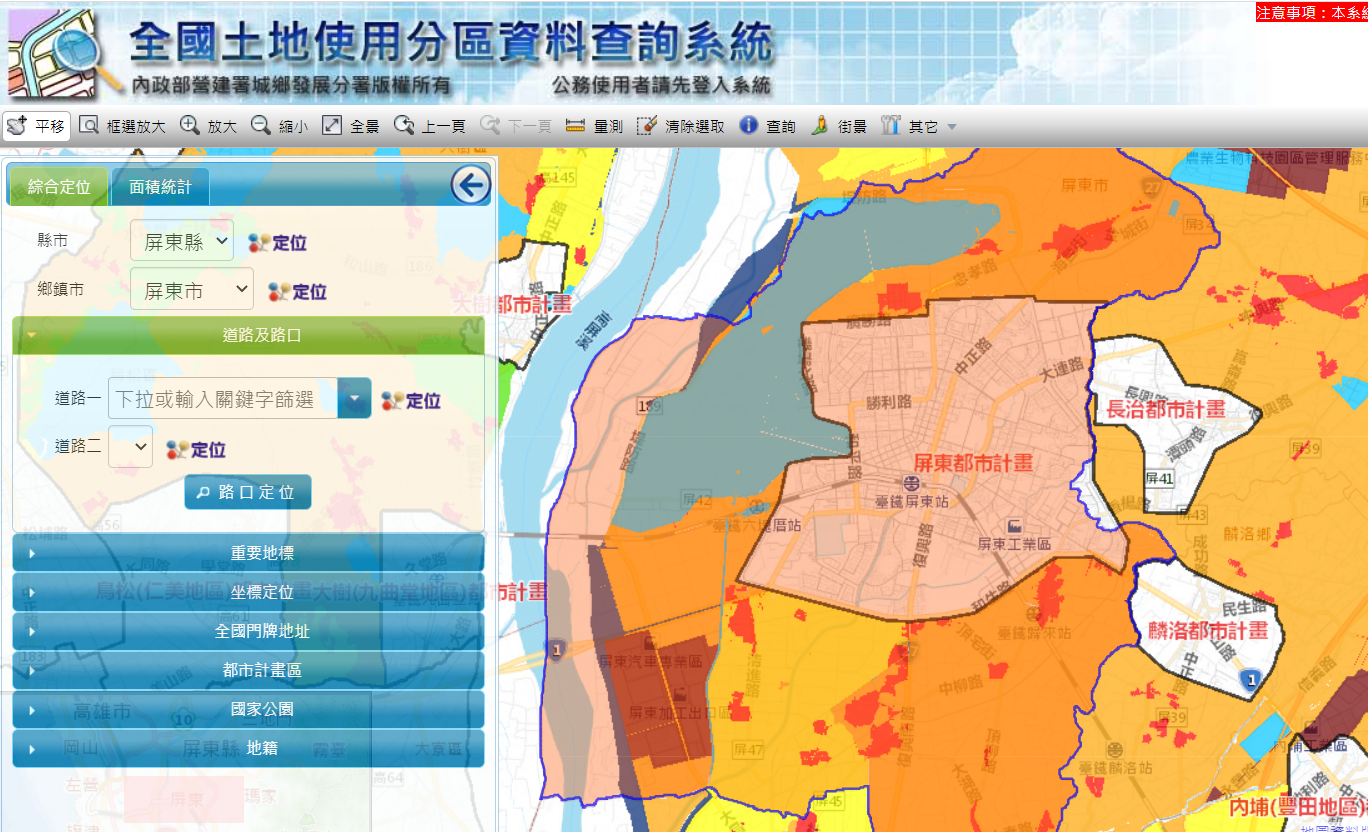The width and height of the screenshot is (1368, 832).
Task: Select the 綜合定位 tab
Action: coord(59,187)
